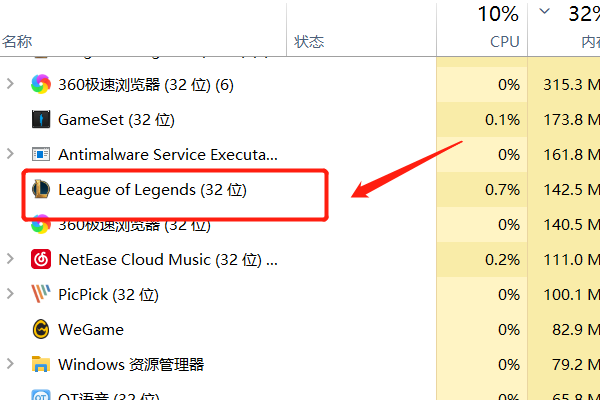Click the Windows 资源管理器 folder icon
This screenshot has height=400, width=600.
[41, 364]
